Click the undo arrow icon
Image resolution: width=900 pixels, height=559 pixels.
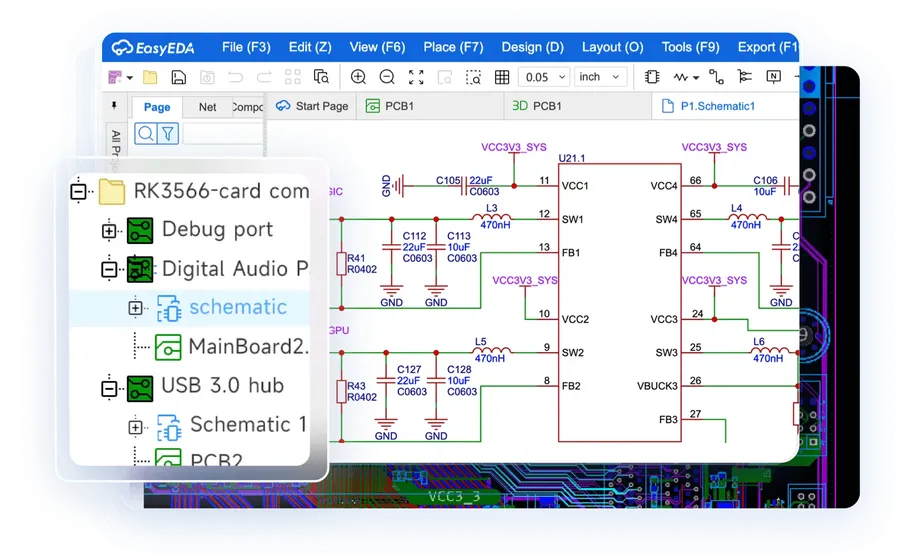[x=235, y=77]
